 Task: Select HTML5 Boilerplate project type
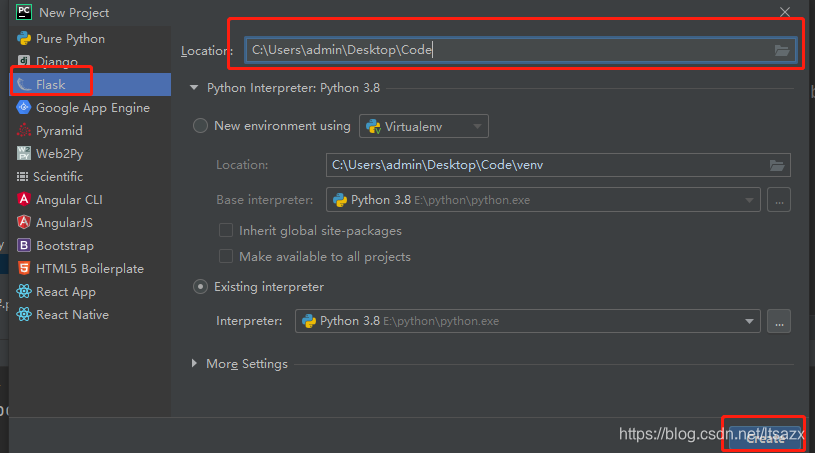(90, 269)
